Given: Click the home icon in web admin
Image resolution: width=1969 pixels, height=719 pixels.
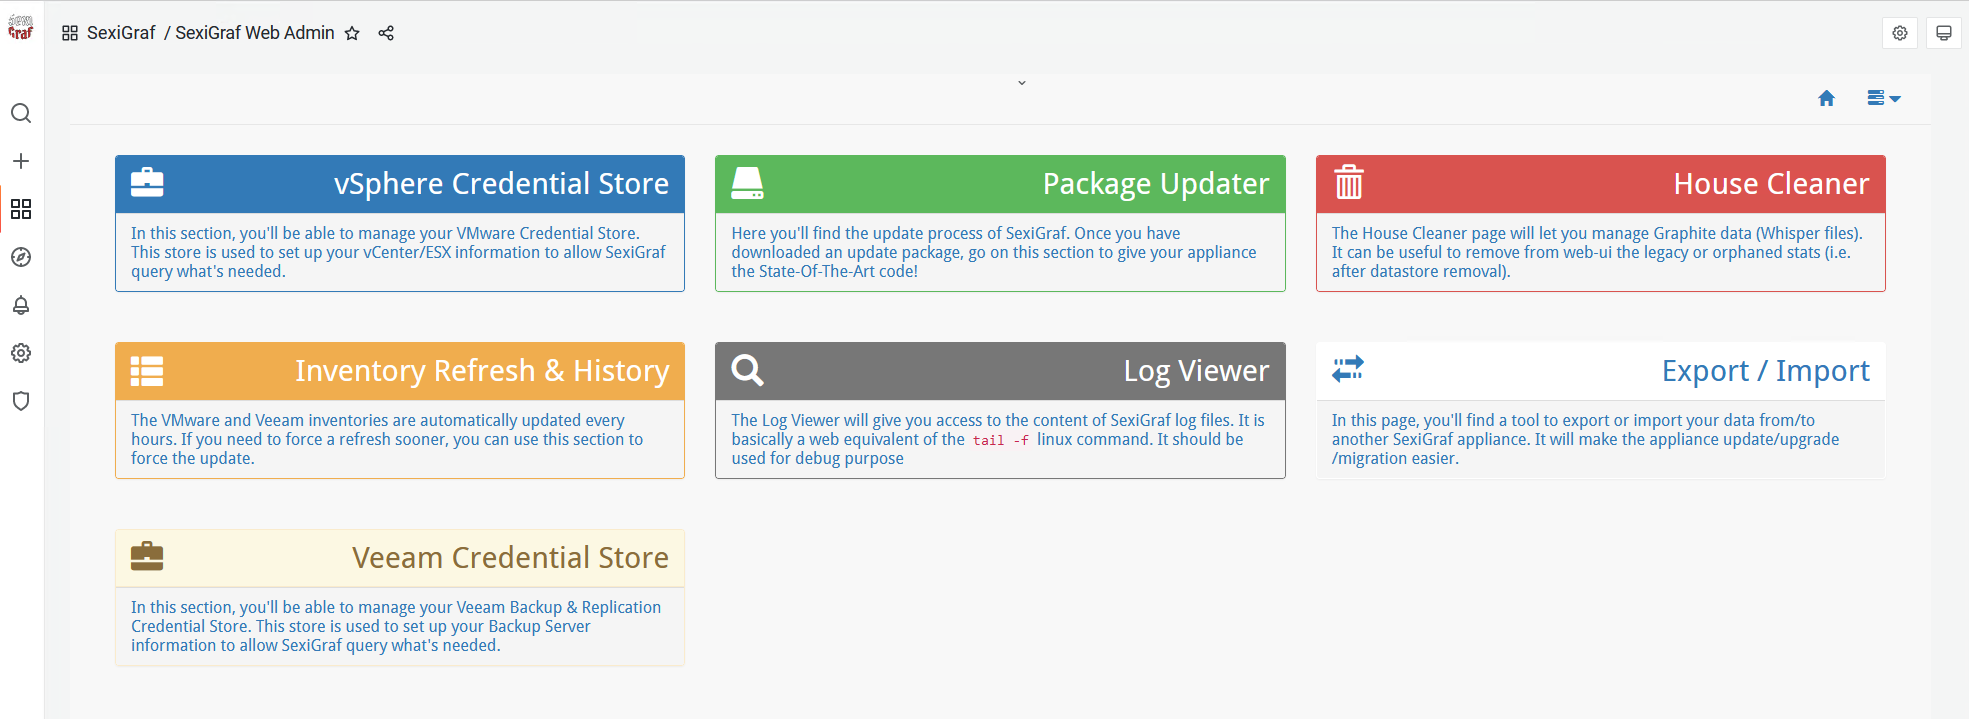Looking at the screenshot, I should click(1826, 98).
